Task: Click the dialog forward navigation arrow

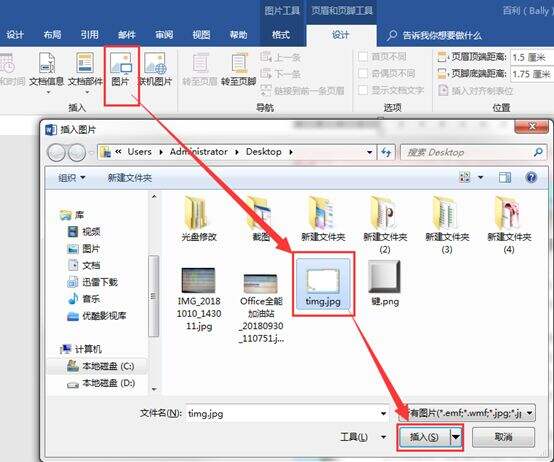Action: (x=77, y=153)
